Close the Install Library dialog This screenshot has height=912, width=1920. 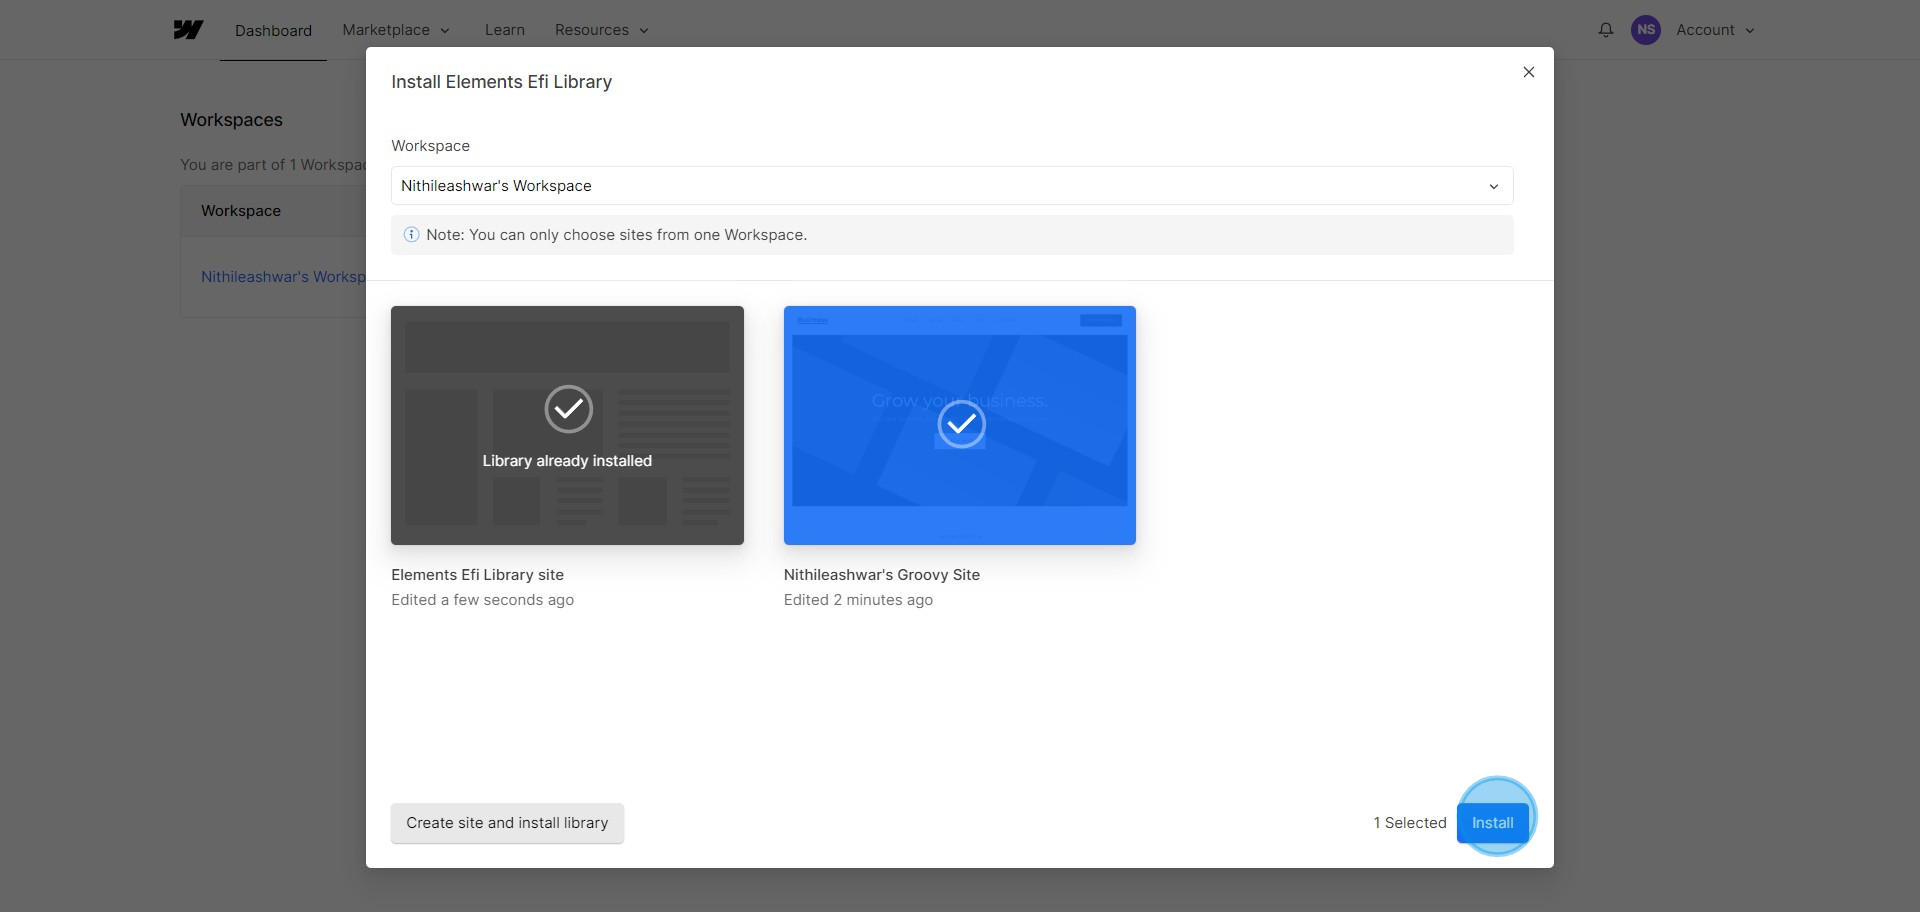1528,72
